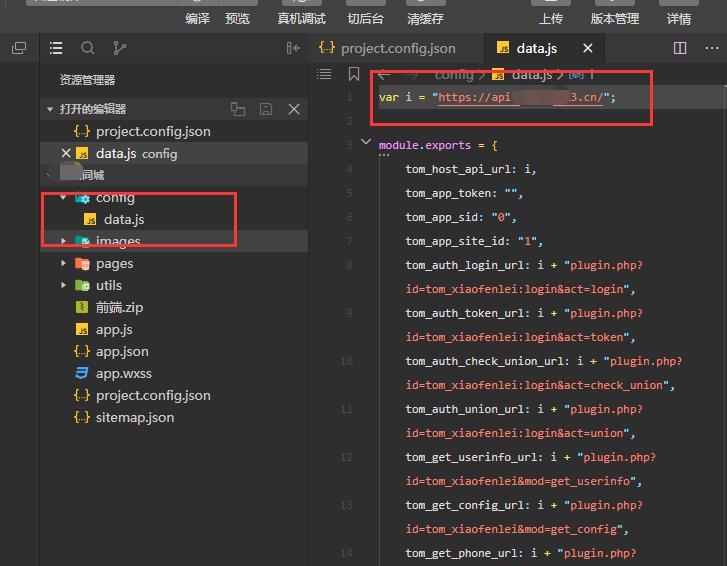Fold the module.exports code block

click(366, 141)
